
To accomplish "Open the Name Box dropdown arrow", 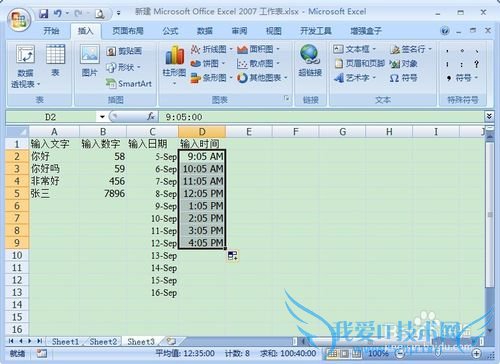I will pos(102,117).
